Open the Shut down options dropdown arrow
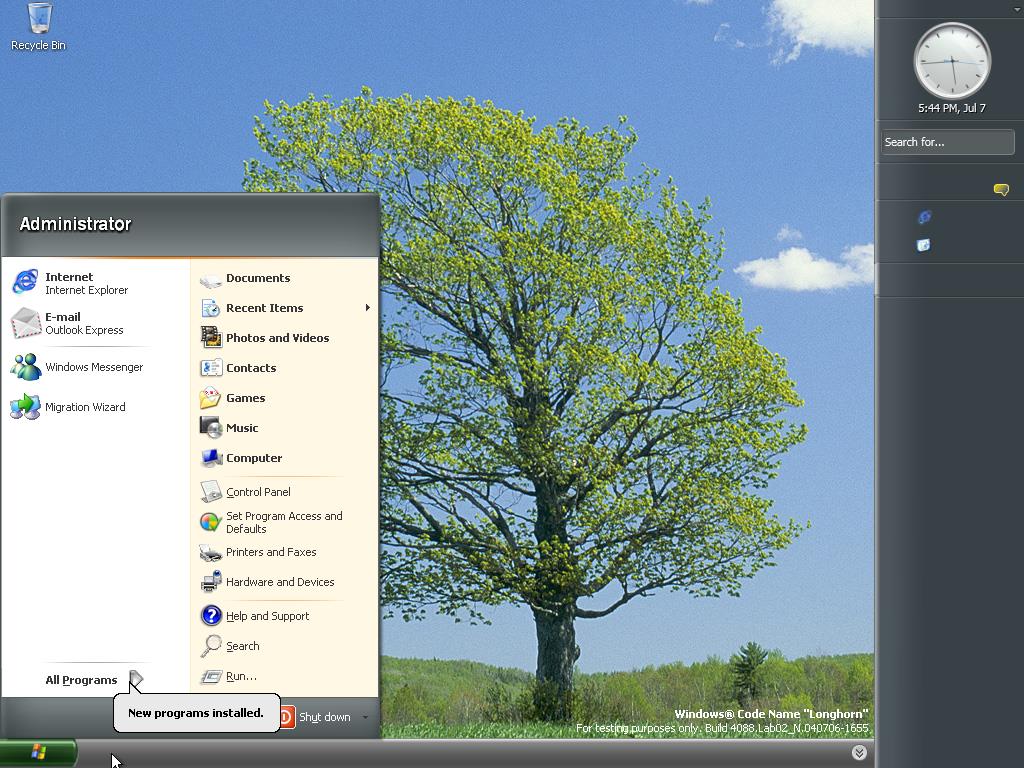Viewport: 1024px width, 768px height. point(365,717)
